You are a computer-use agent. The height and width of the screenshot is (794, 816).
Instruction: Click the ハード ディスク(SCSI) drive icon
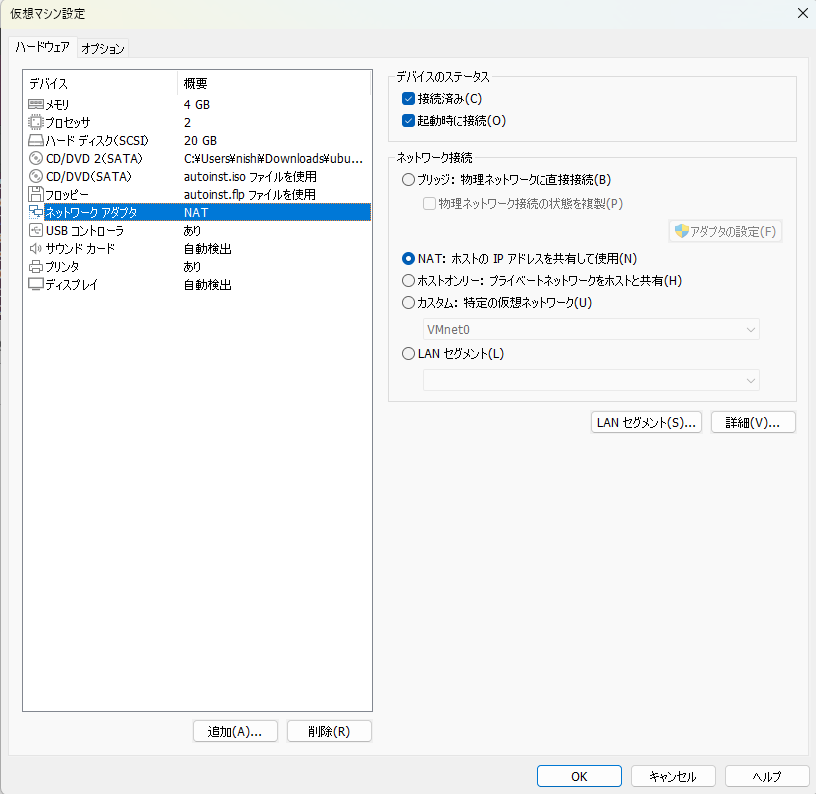click(35, 140)
